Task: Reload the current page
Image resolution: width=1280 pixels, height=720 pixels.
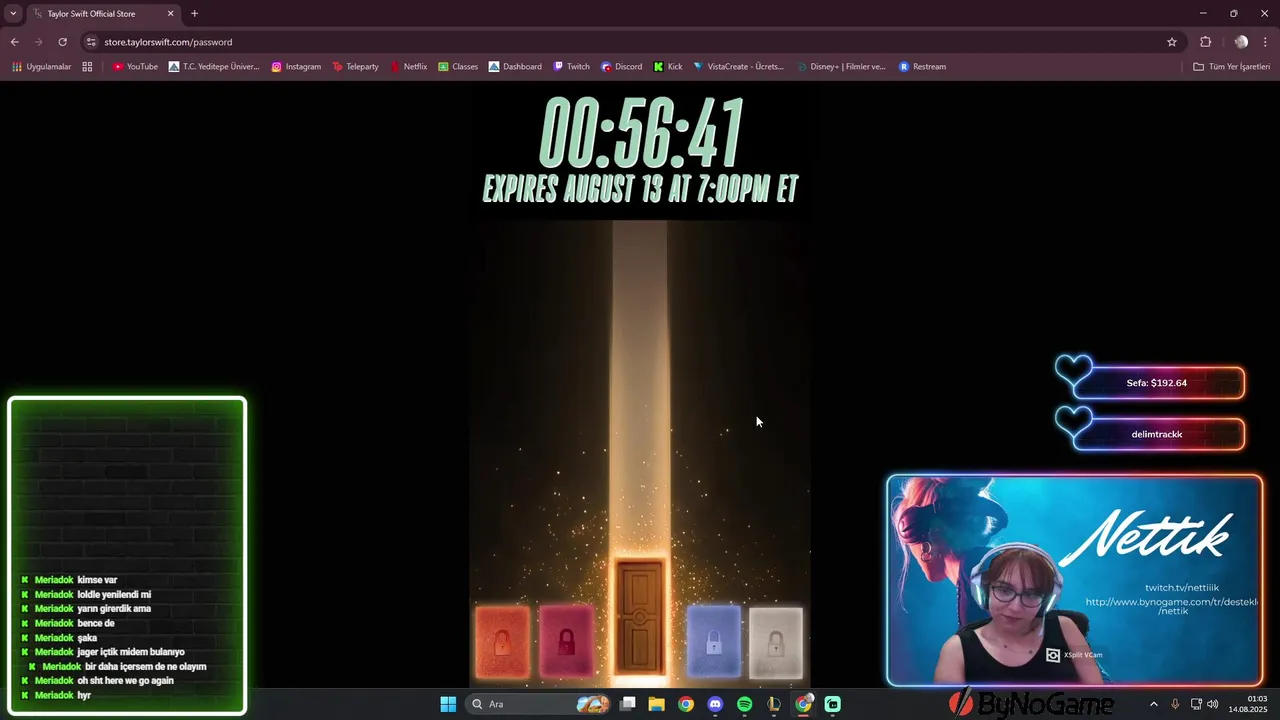Action: coord(62,42)
